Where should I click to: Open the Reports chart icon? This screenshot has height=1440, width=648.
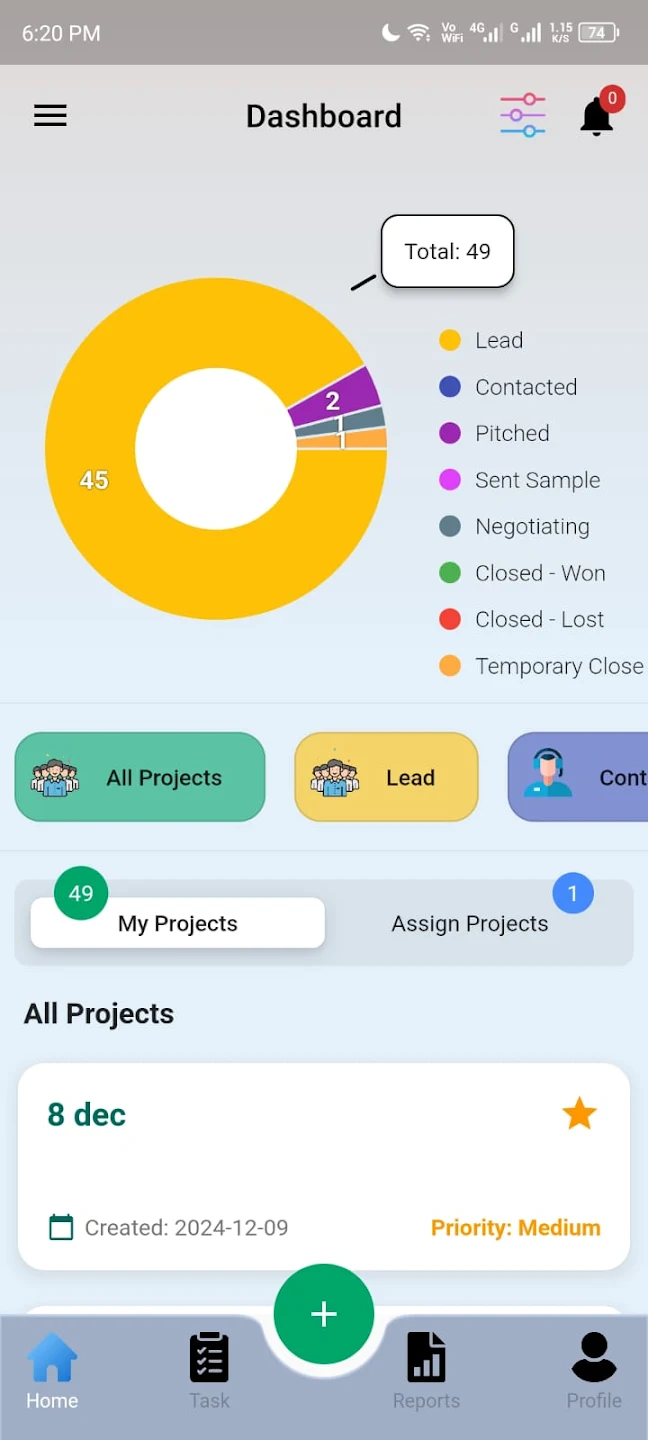(x=426, y=1372)
